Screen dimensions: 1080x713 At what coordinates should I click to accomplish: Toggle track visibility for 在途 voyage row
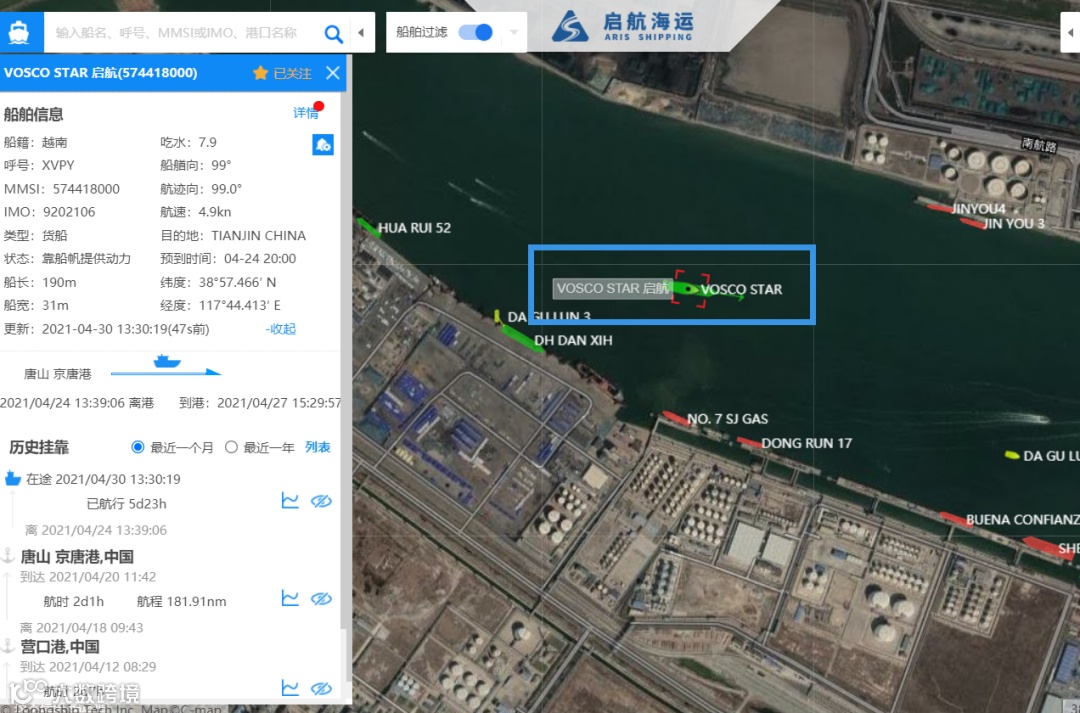pyautogui.click(x=321, y=501)
